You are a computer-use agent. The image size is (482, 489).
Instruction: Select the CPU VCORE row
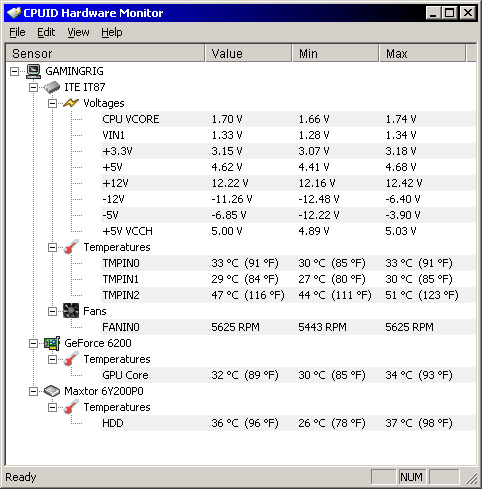click(288, 119)
